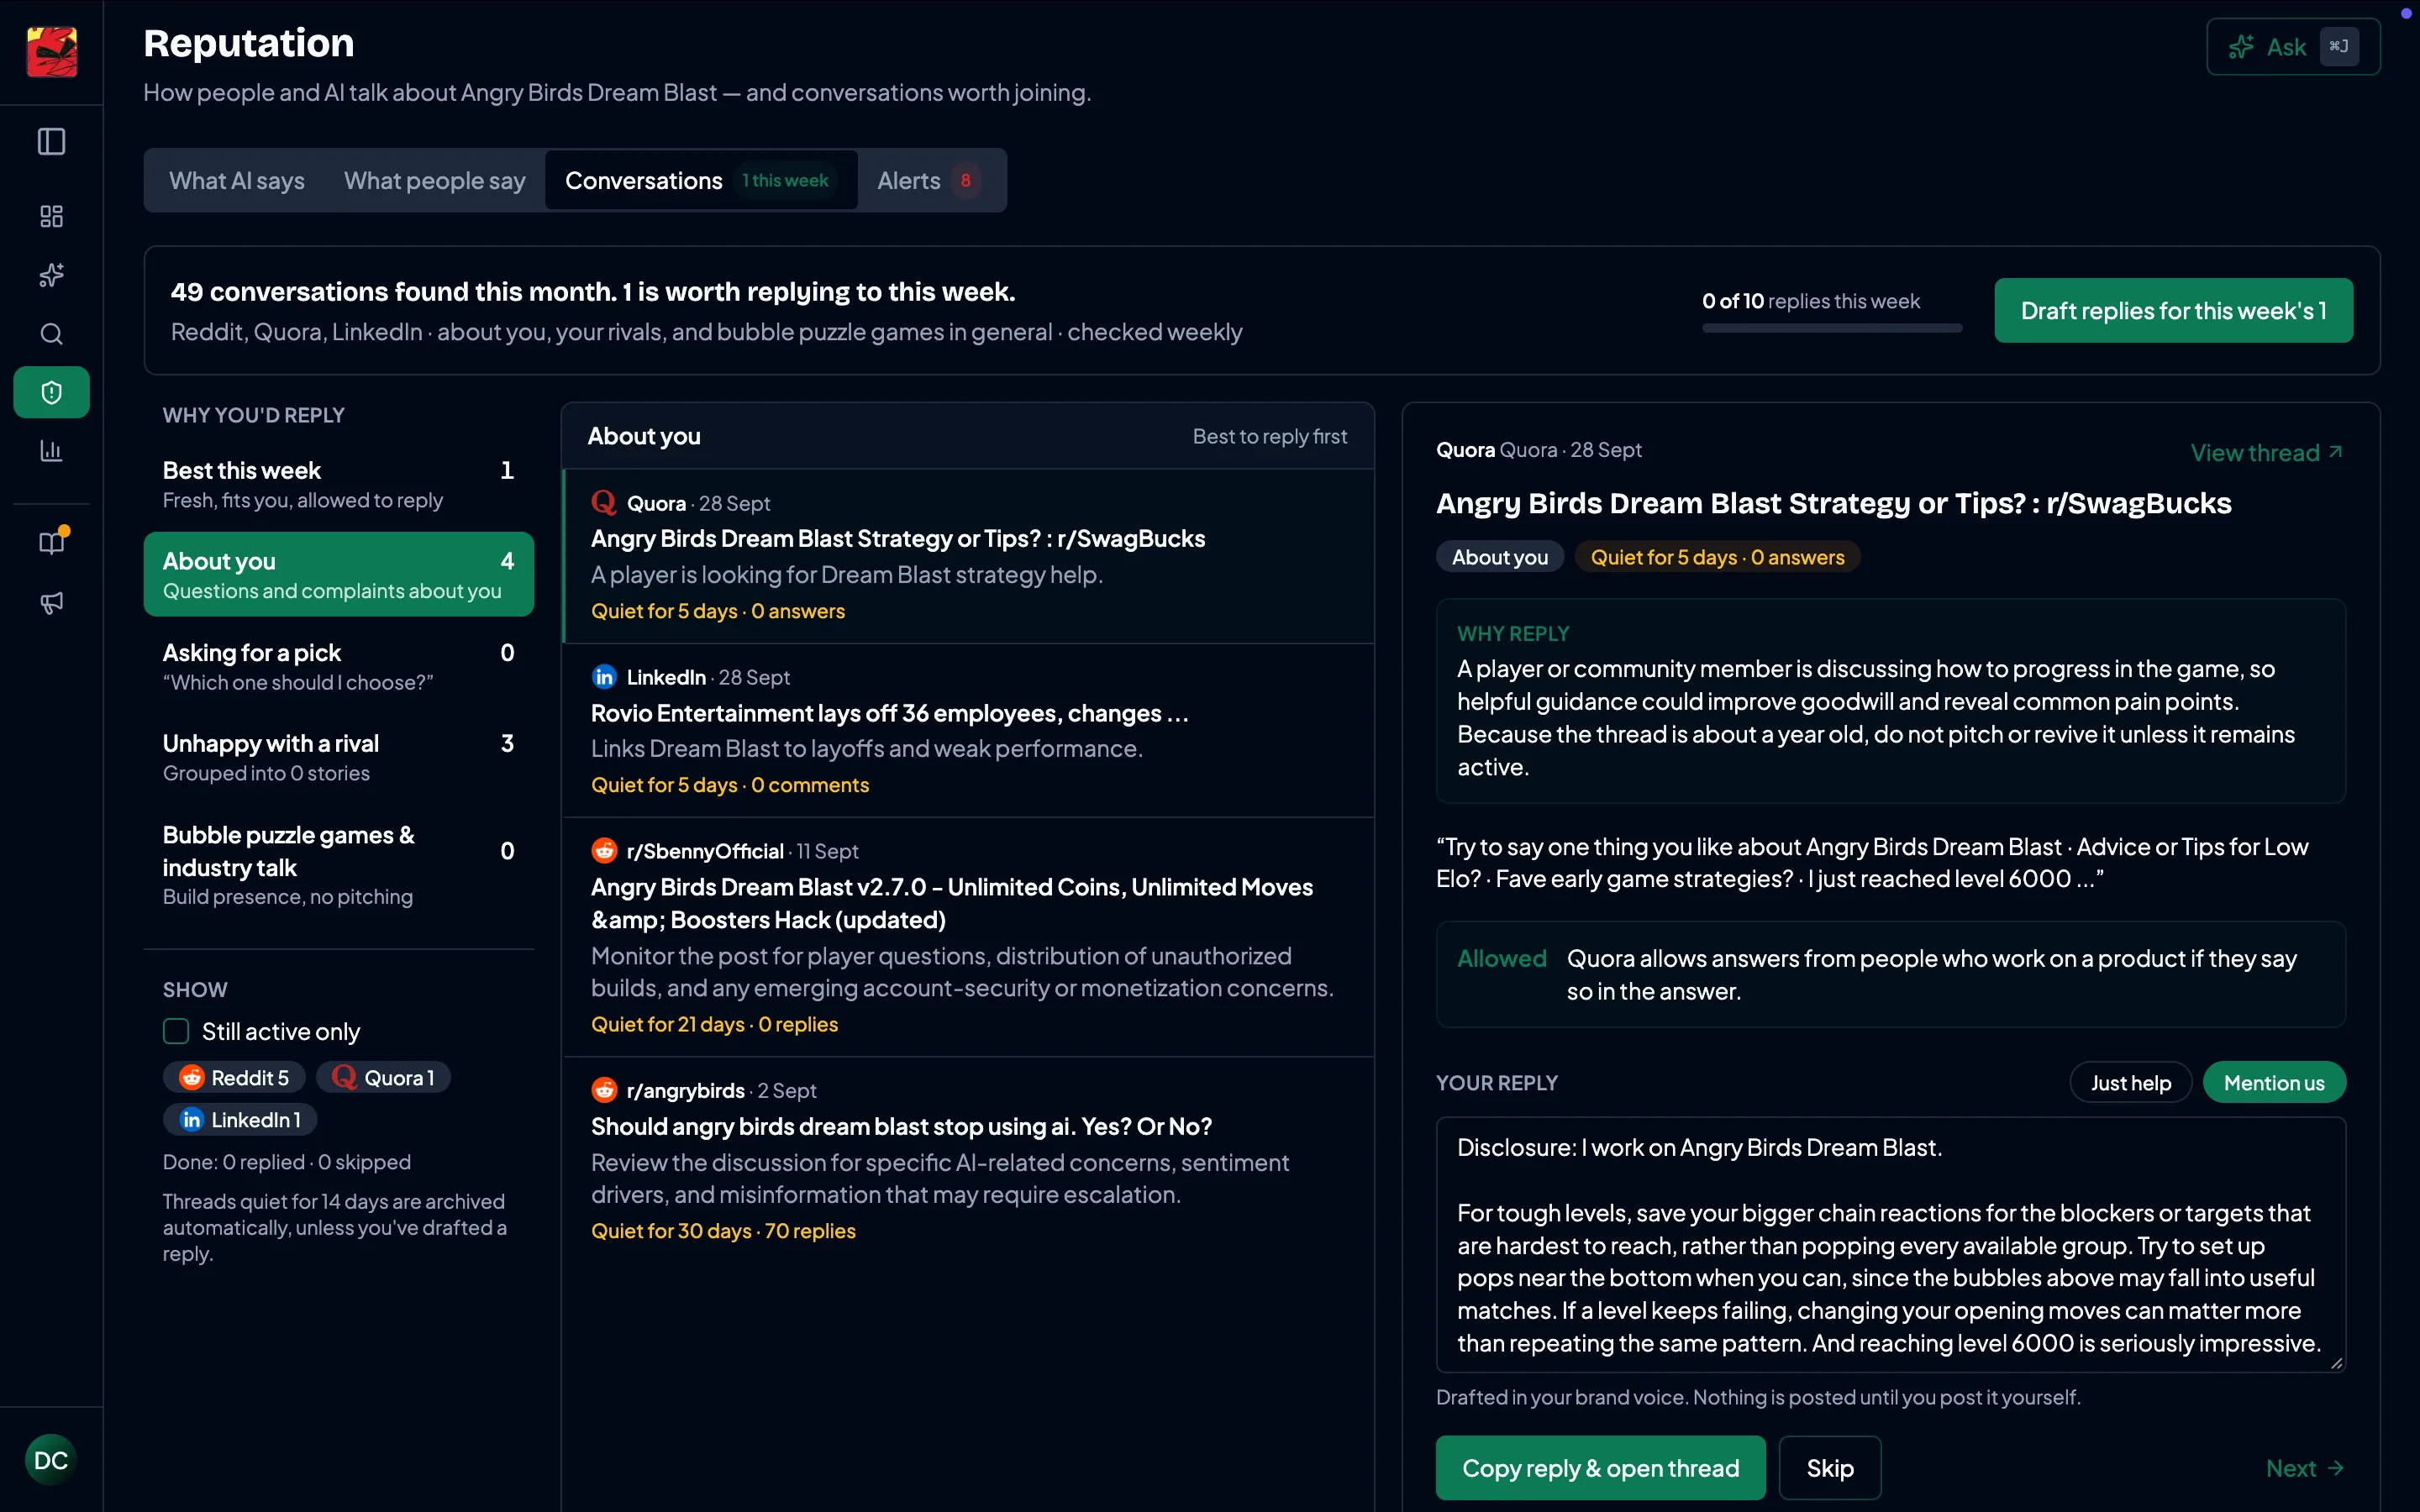Select the Just help reply mode

coord(2130,1082)
